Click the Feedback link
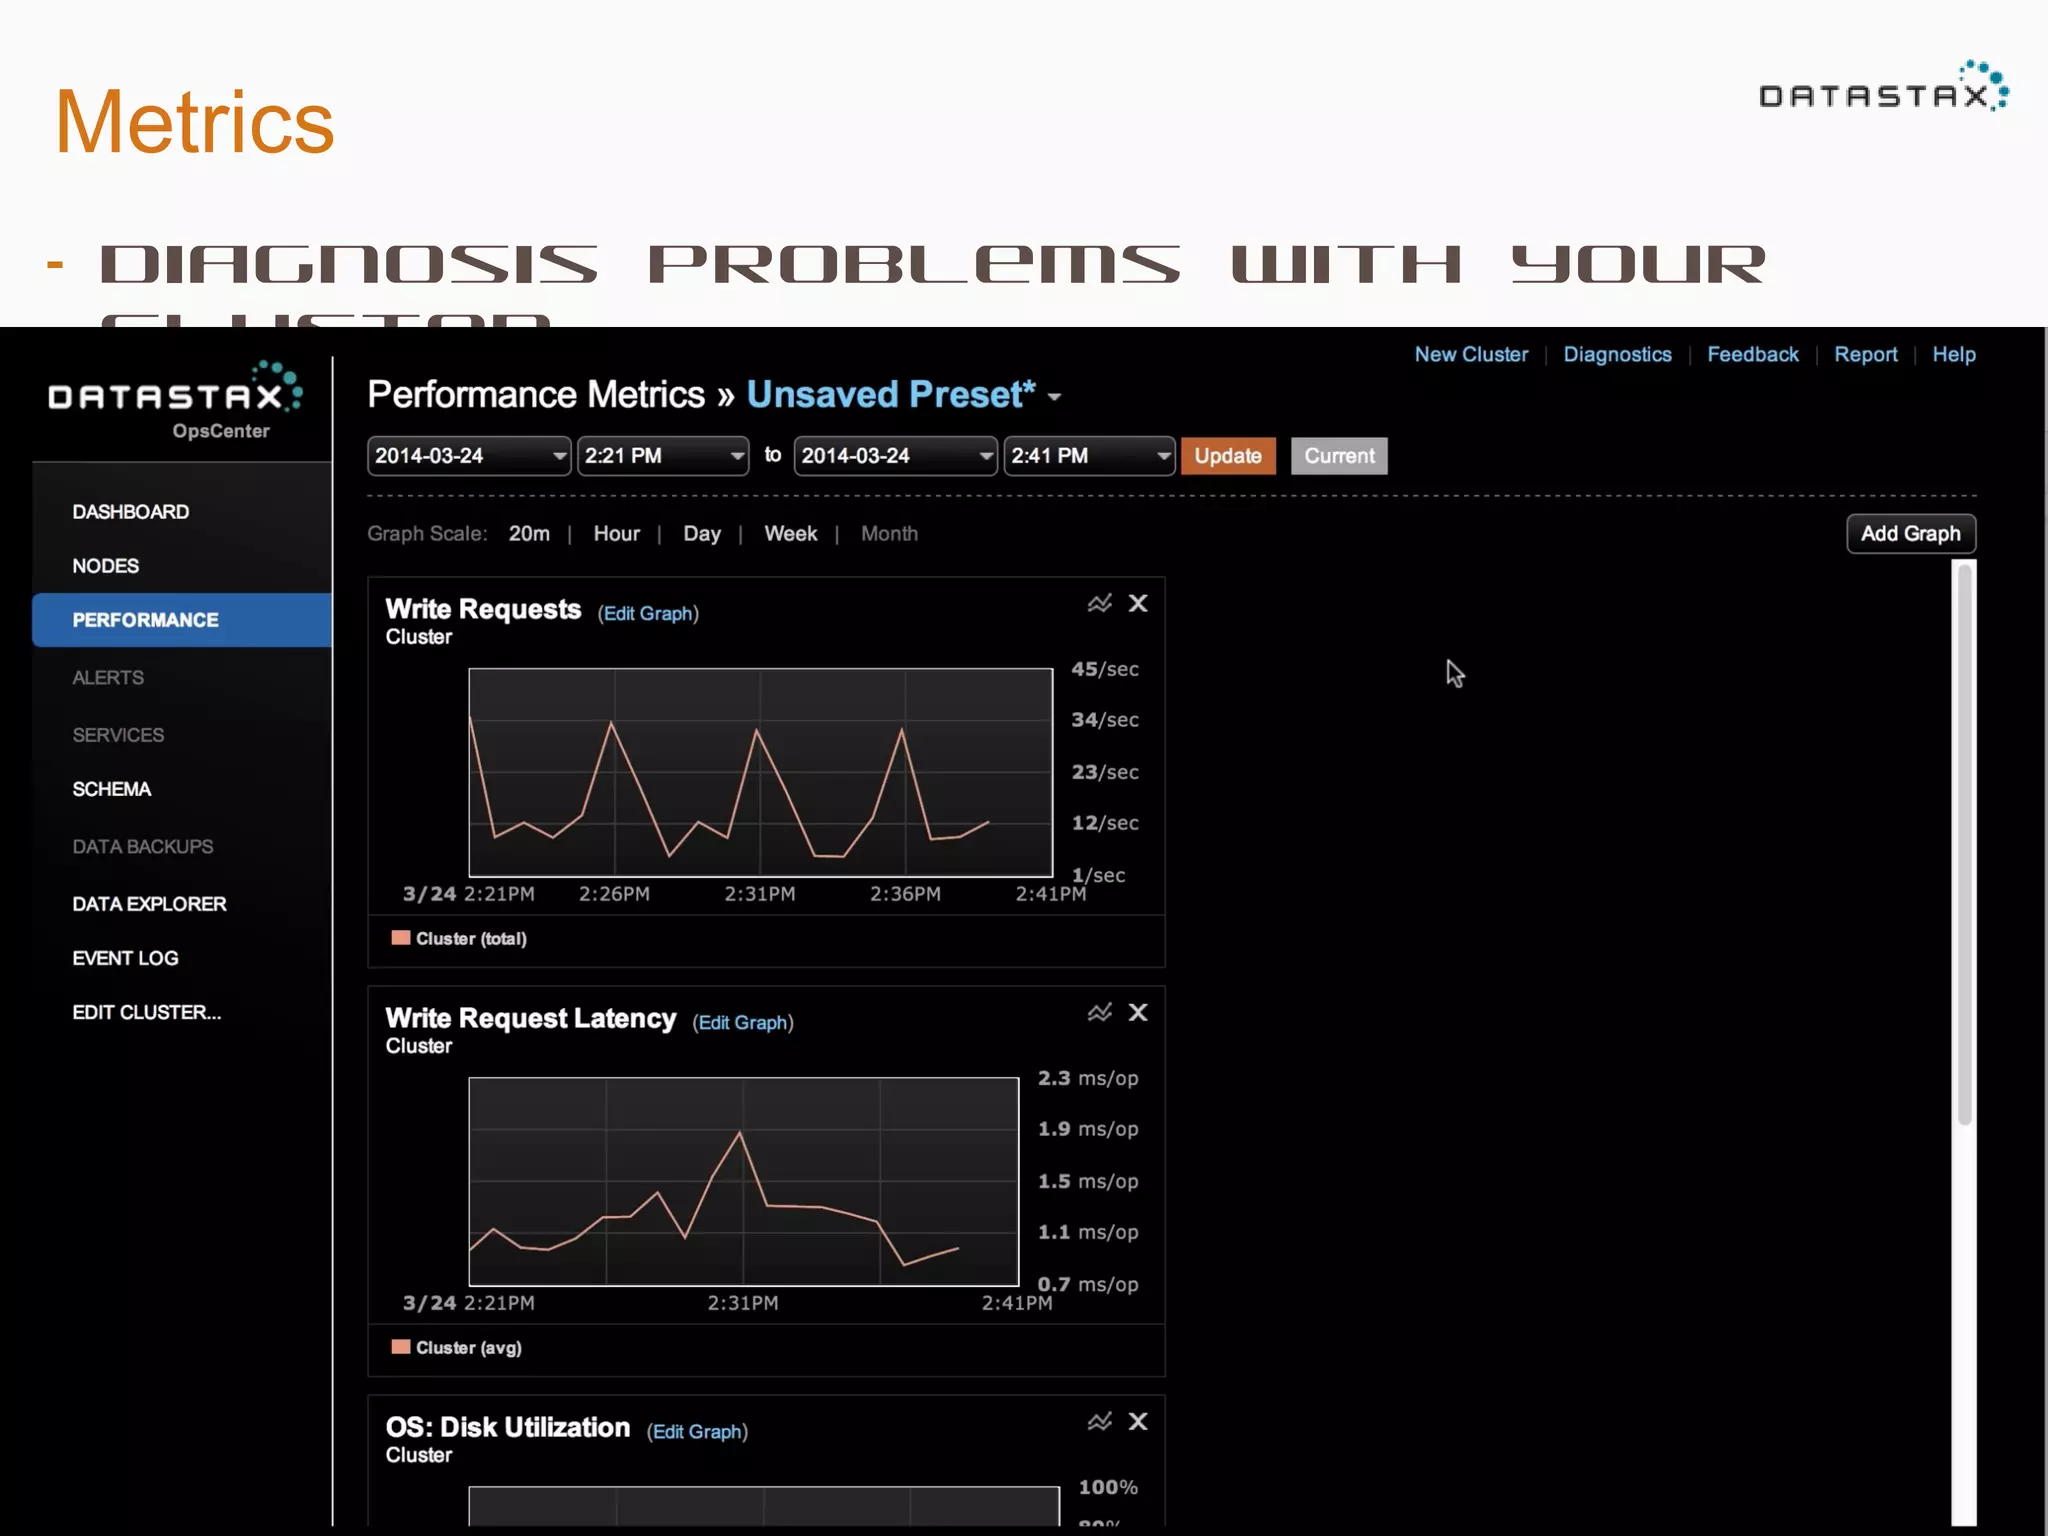The width and height of the screenshot is (2048, 1536). pyautogui.click(x=1752, y=354)
